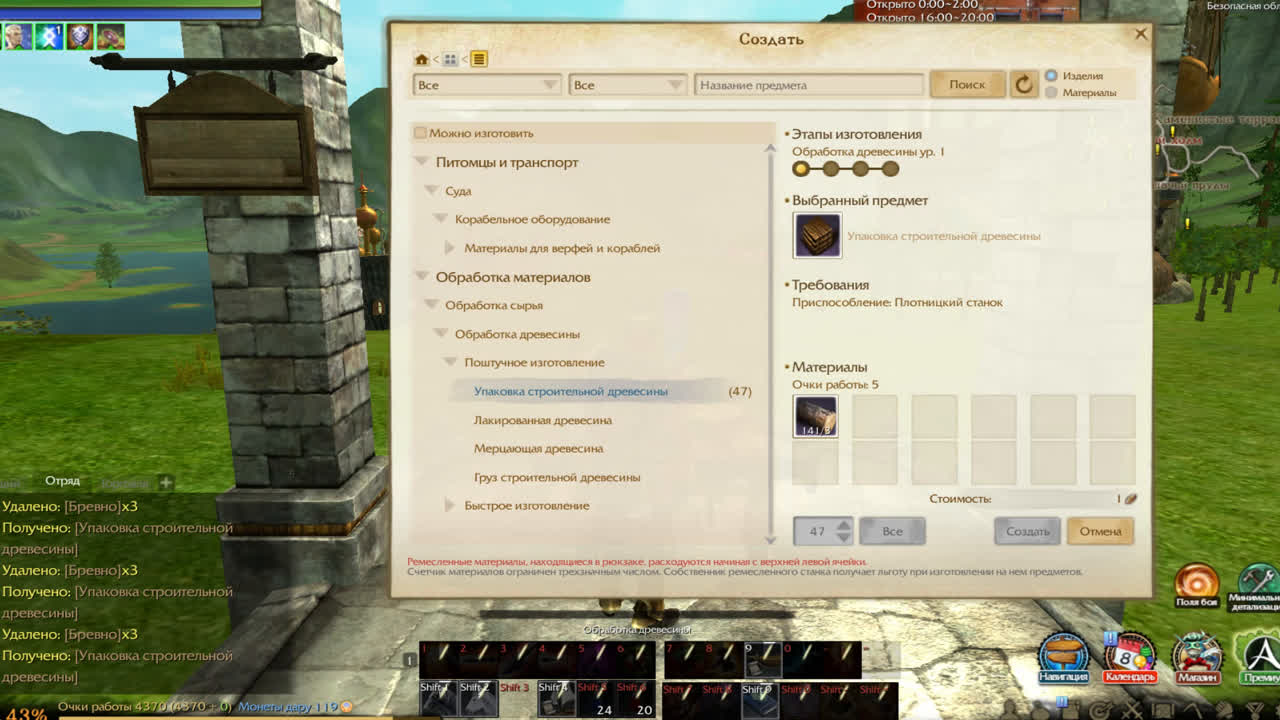
Task: Enable the Можно изготовить checkbox
Action: (x=420, y=133)
